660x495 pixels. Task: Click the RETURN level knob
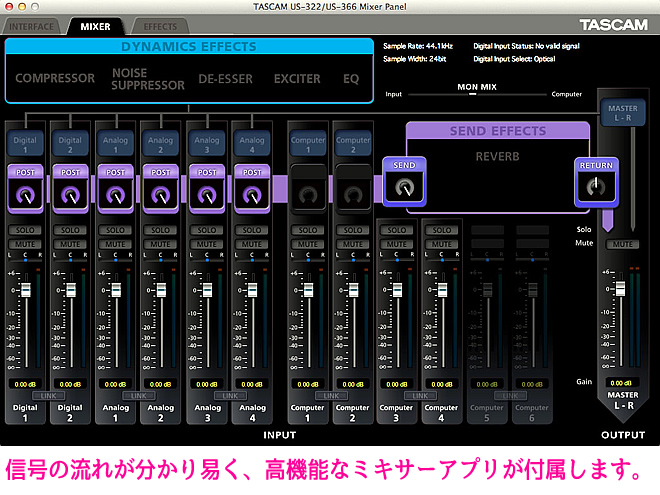pos(596,187)
